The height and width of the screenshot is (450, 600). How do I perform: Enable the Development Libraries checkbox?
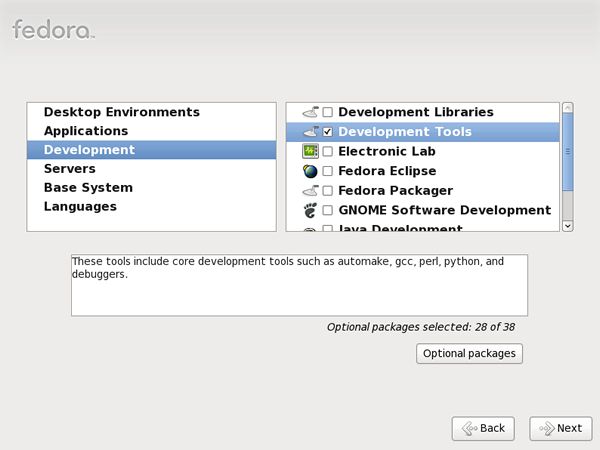coord(328,112)
